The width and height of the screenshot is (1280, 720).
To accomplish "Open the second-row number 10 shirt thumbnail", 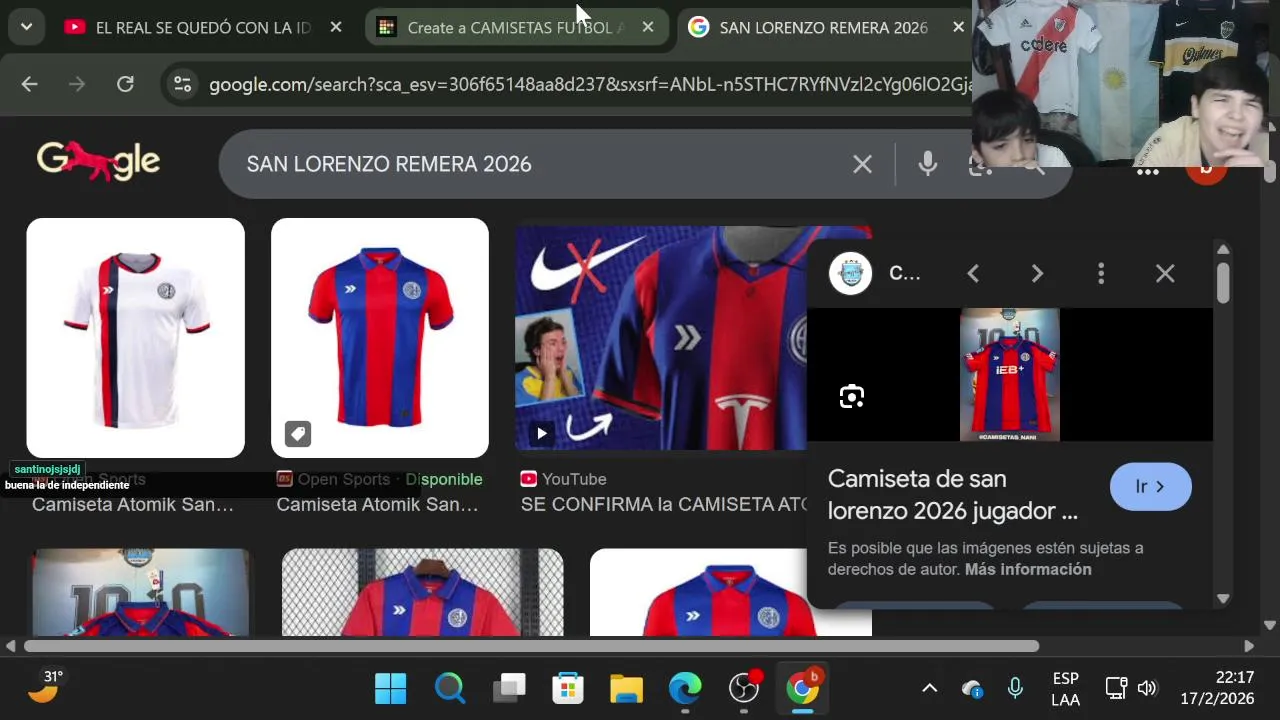I will pos(140,592).
